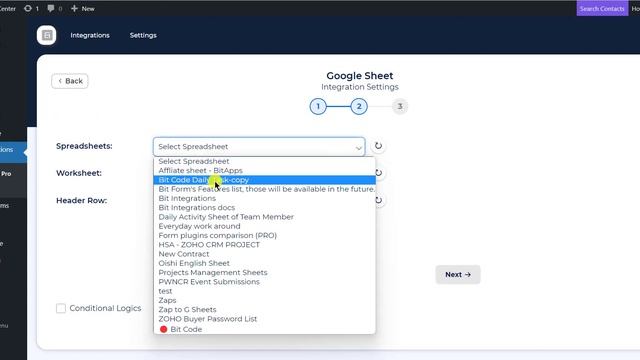The width and height of the screenshot is (640, 360).
Task: Go to step 3 of the wizard
Action: (400, 107)
